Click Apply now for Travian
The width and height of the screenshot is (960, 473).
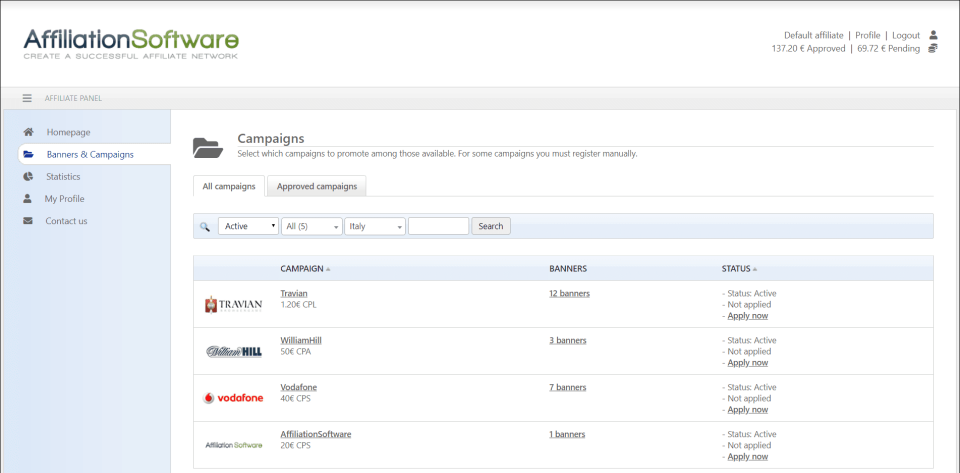tap(748, 316)
